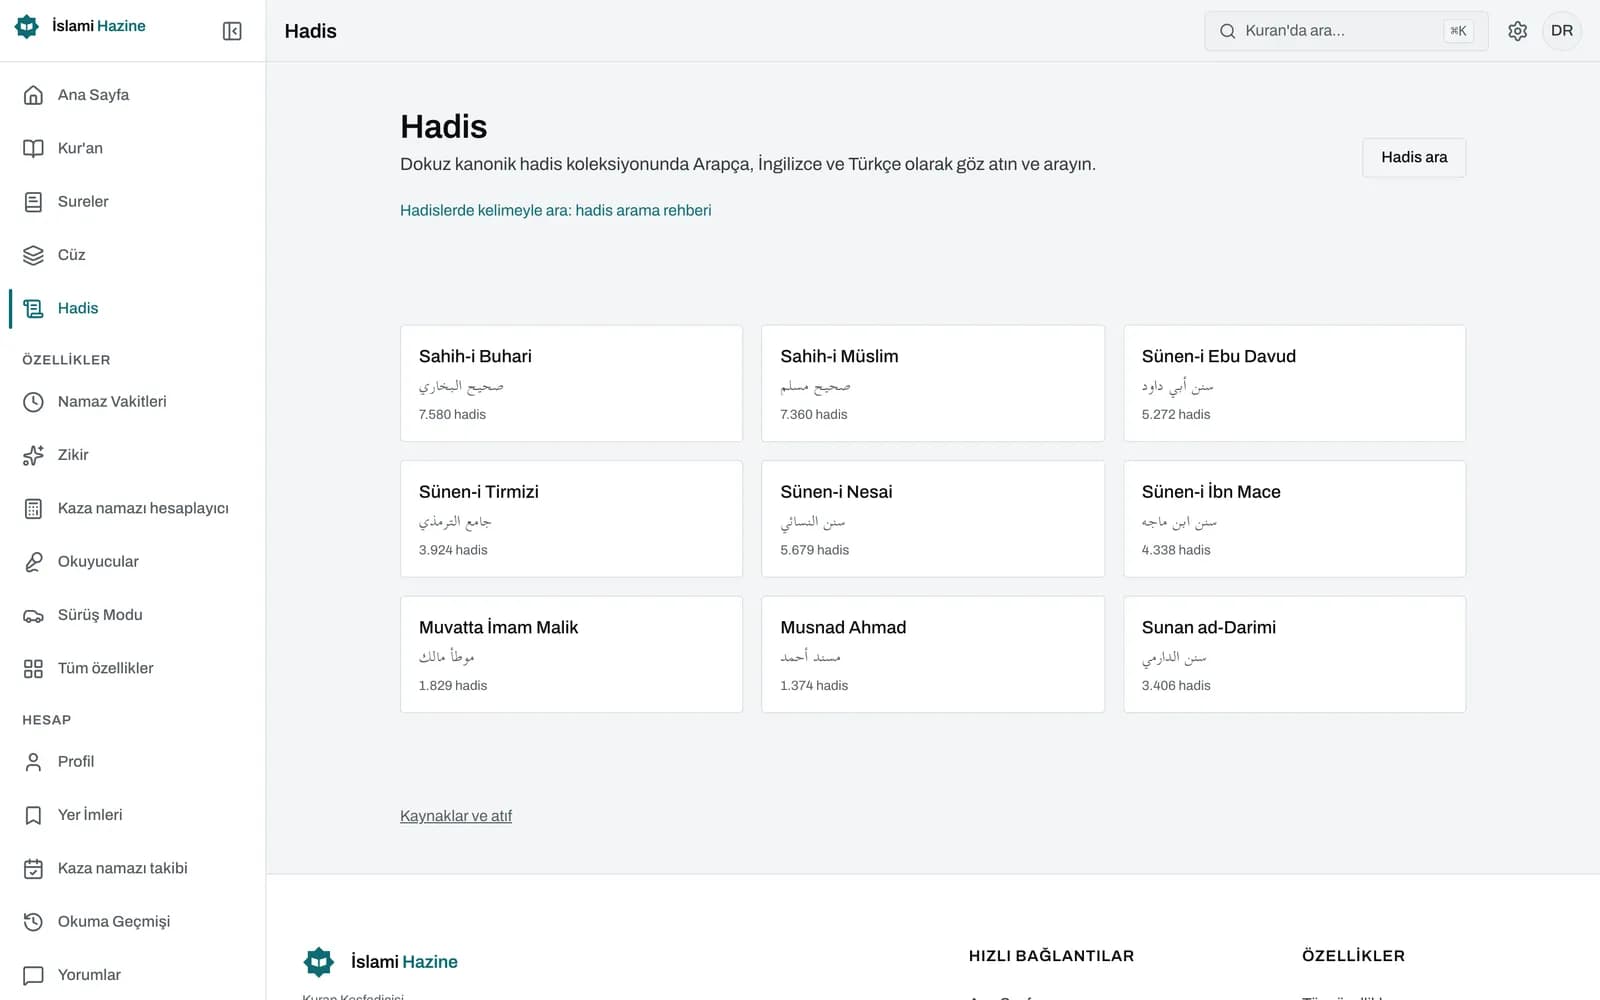Click the Kaza namazı takibi calendar icon
Image resolution: width=1600 pixels, height=1000 pixels.
click(x=33, y=868)
